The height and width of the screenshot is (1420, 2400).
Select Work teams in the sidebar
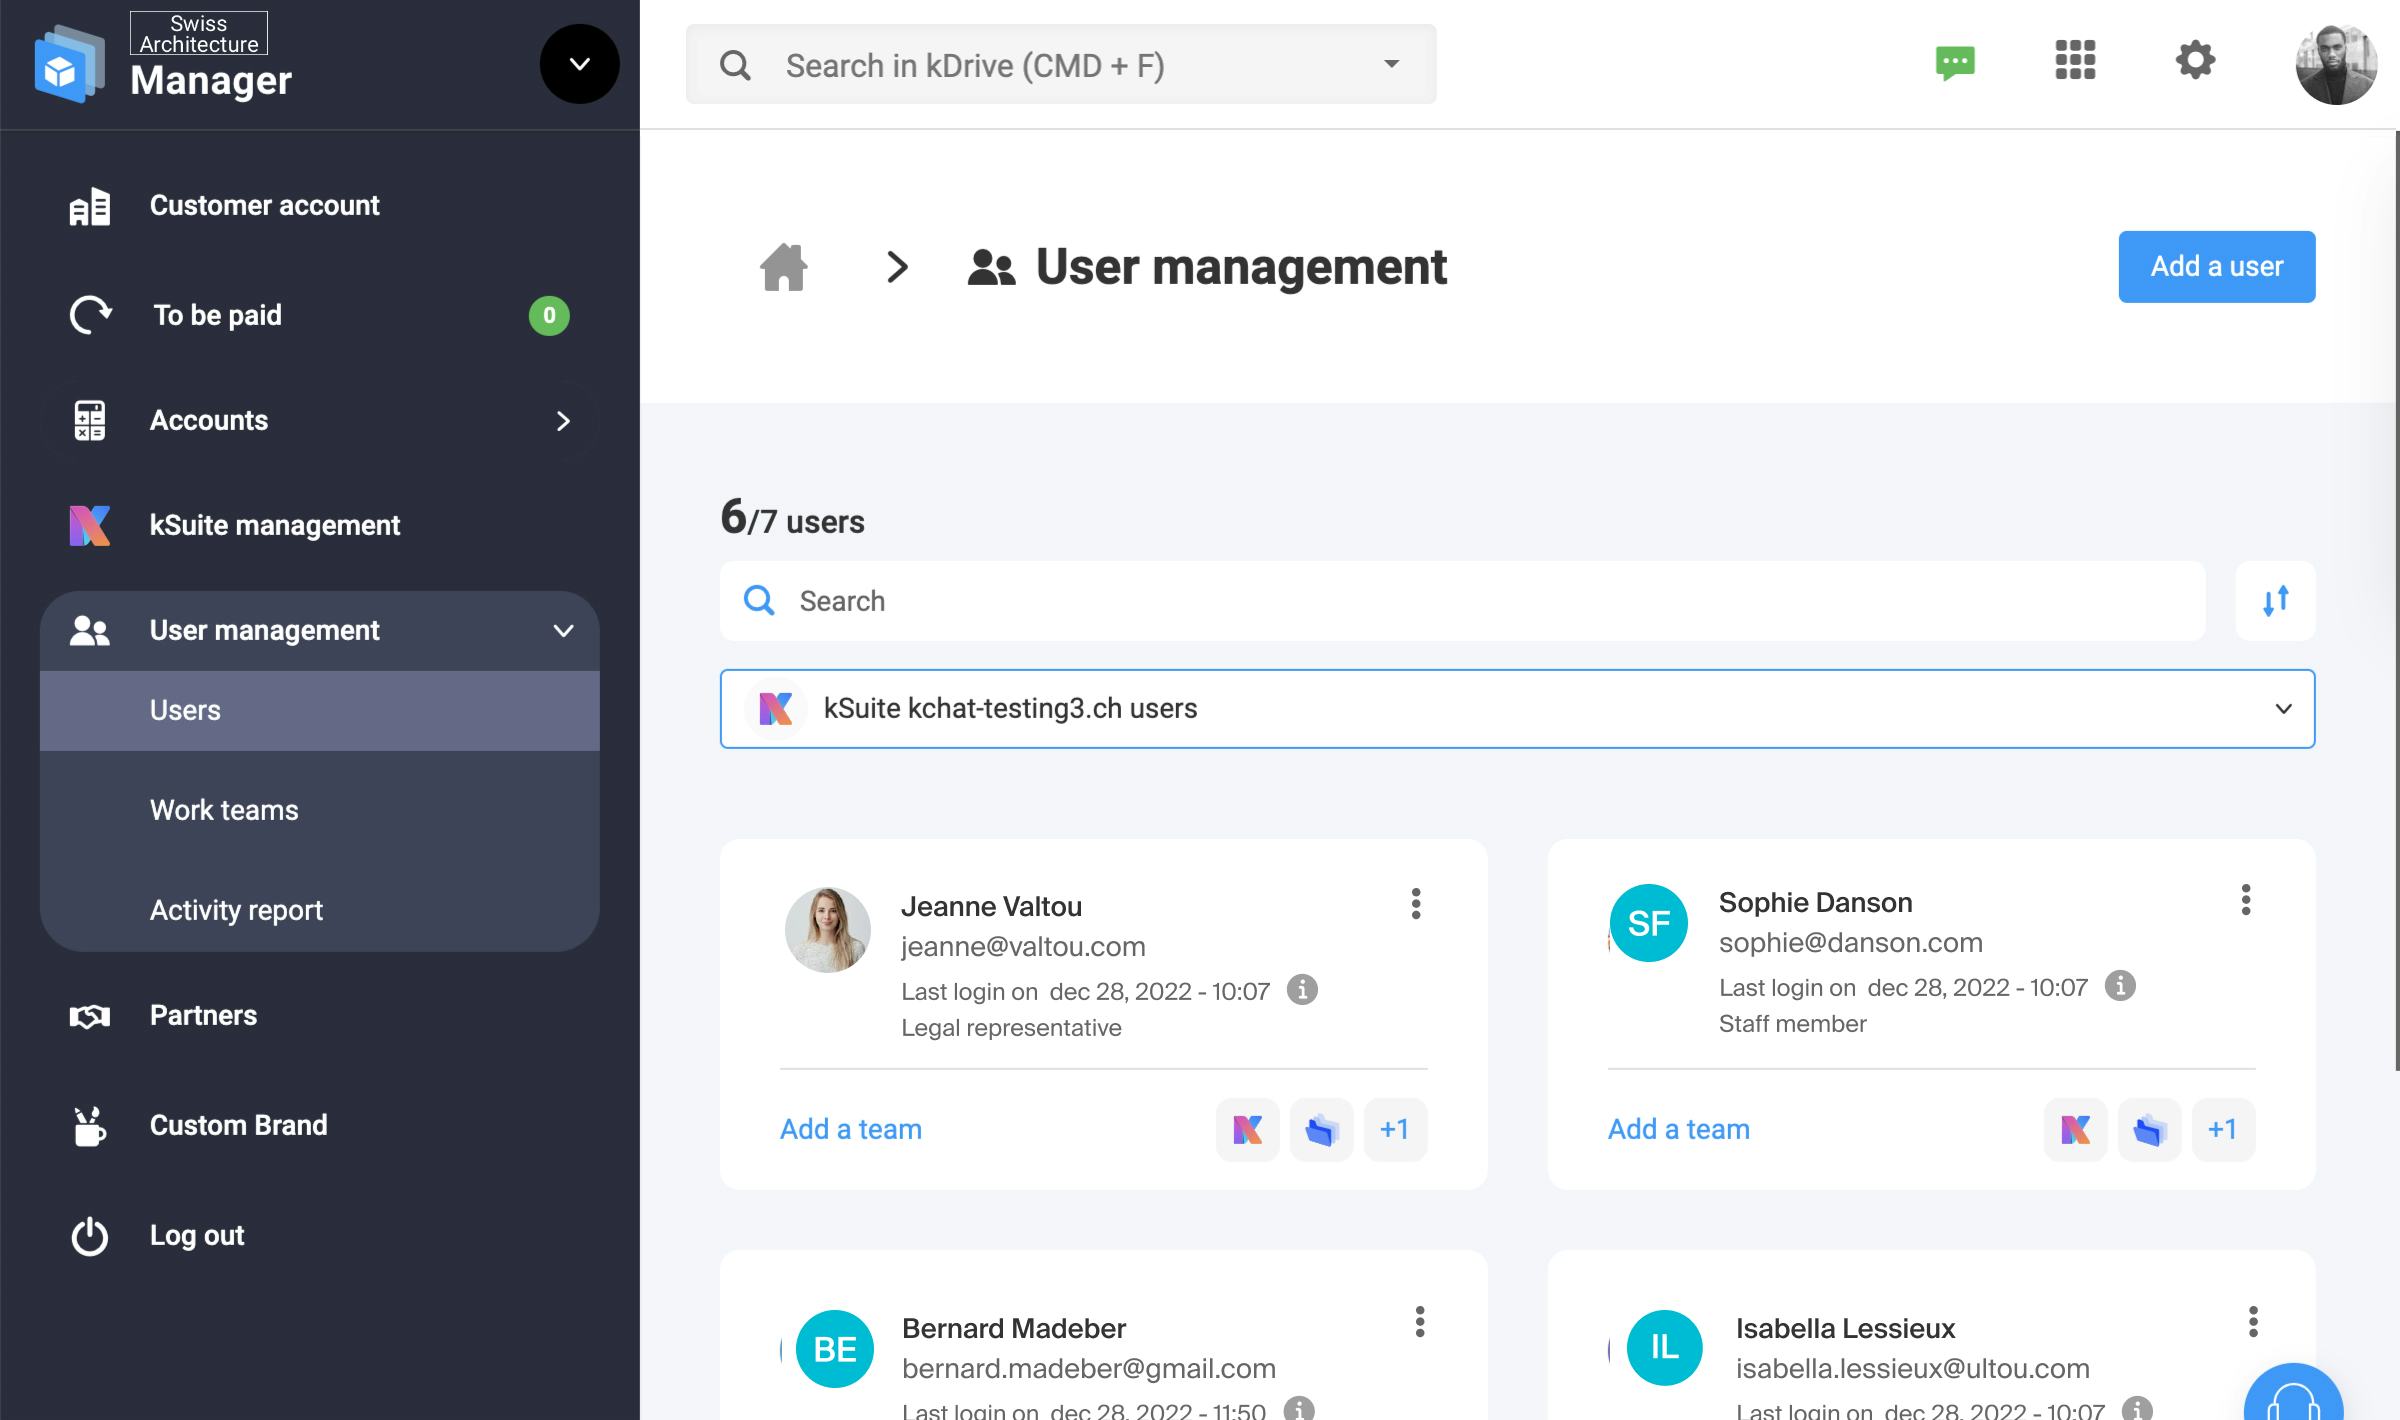[222, 810]
